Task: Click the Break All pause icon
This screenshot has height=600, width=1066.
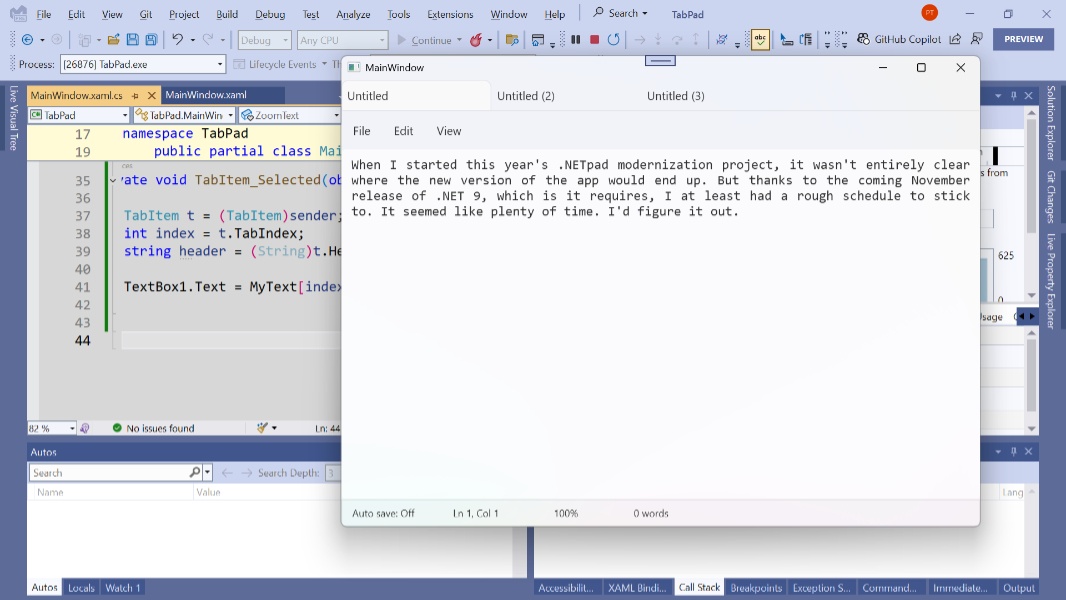Action: pos(576,41)
